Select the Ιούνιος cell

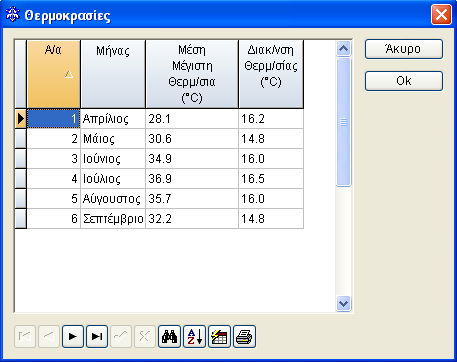point(113,159)
